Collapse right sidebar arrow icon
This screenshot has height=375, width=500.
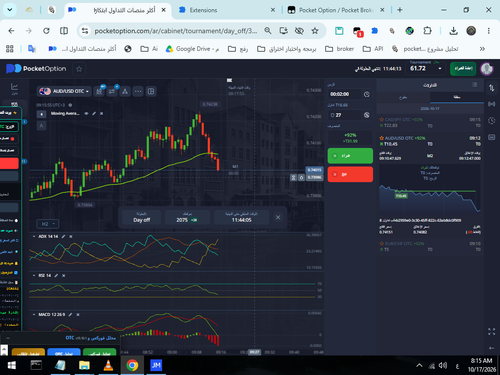tap(492, 348)
